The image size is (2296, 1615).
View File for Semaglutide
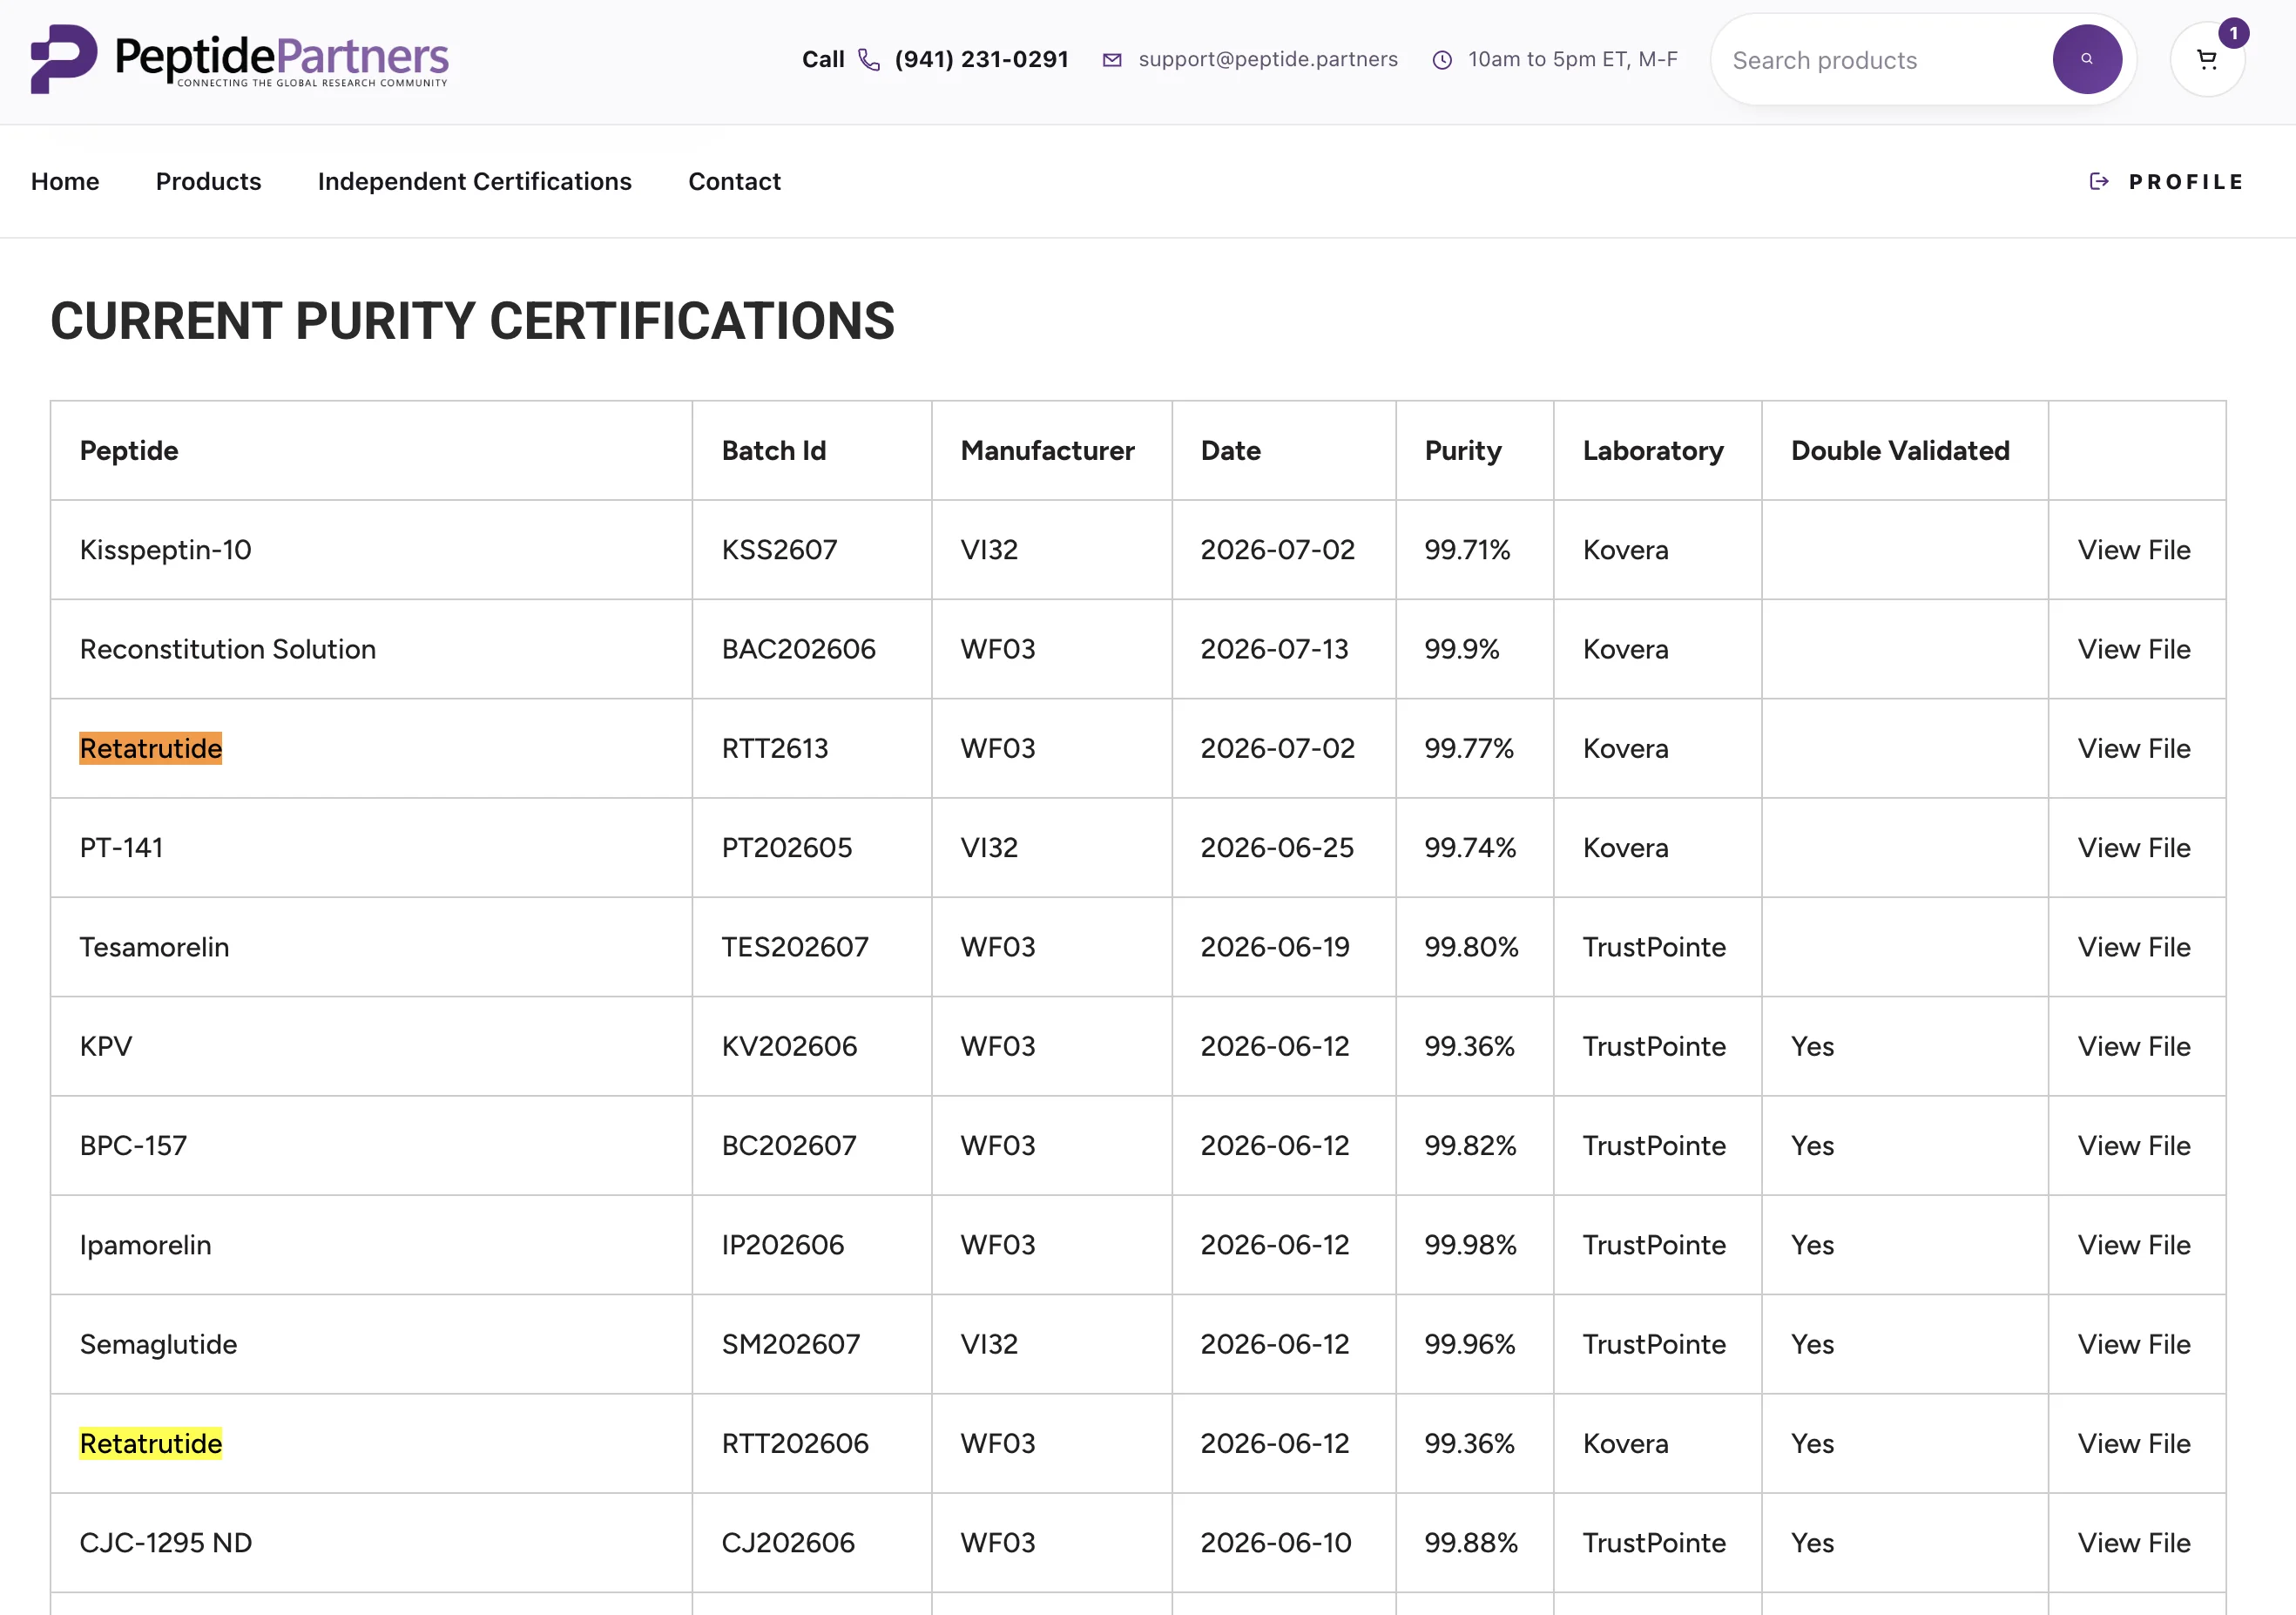click(x=2133, y=1343)
